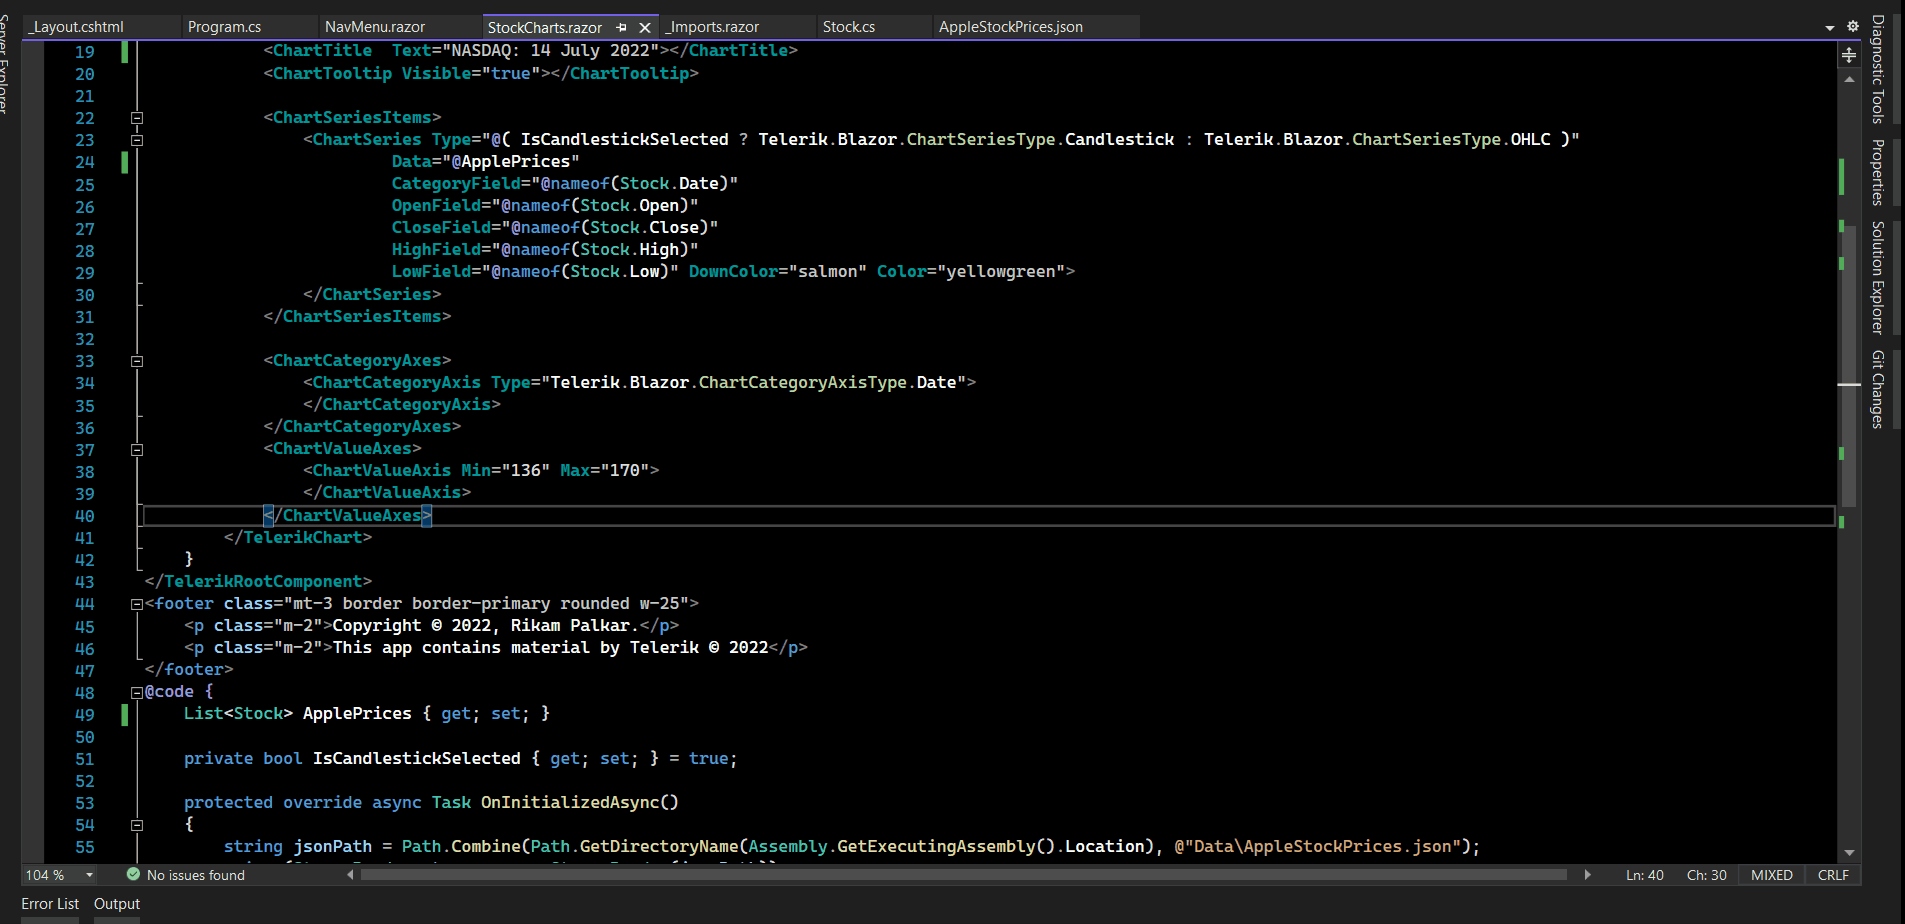Close the StockCharts.razor tab
1905x924 pixels.
pyautogui.click(x=645, y=27)
